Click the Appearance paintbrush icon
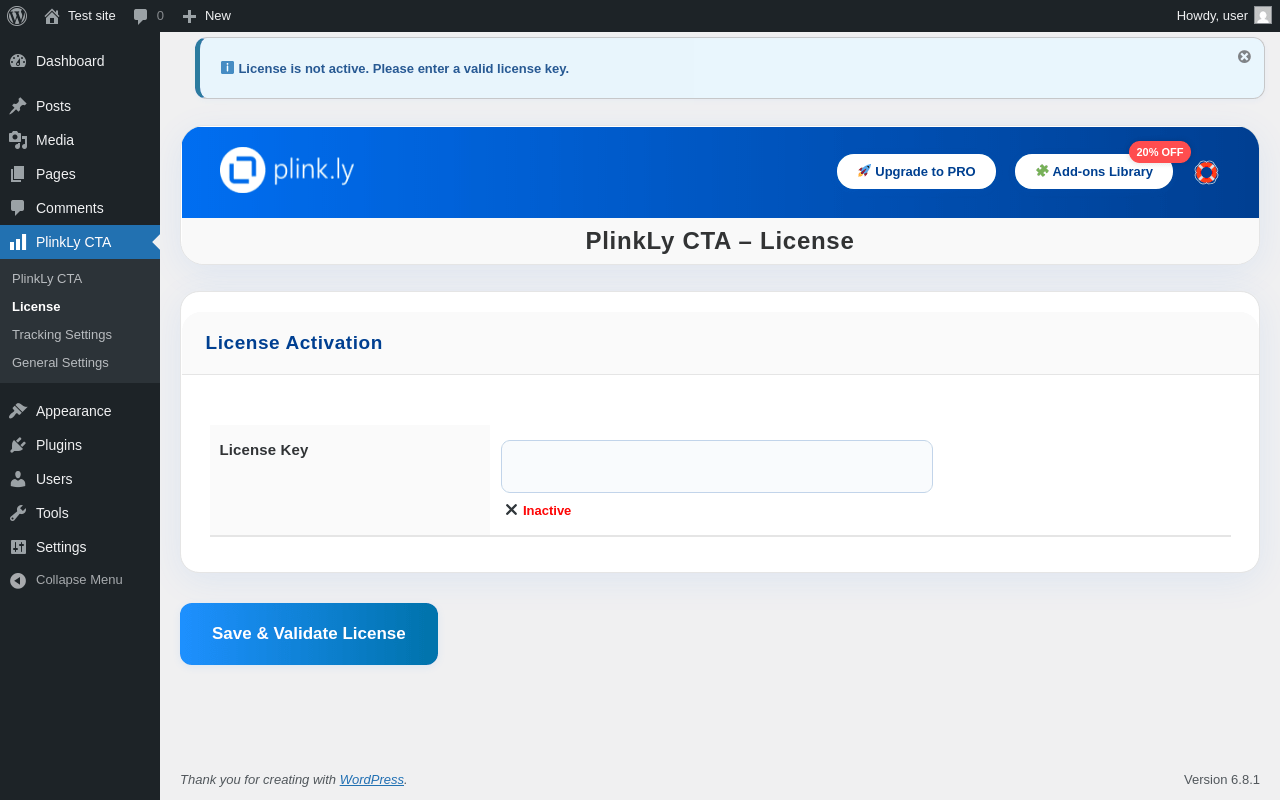Screen dimensions: 1280x800 point(18,411)
